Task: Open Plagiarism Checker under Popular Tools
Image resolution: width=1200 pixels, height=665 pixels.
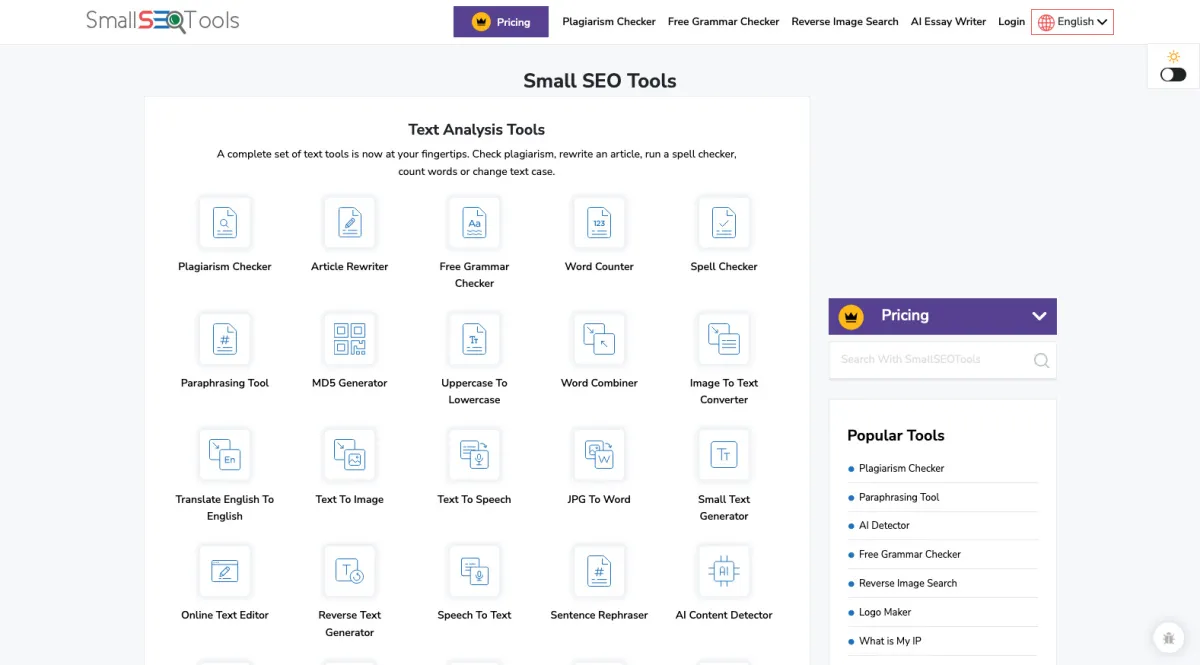Action: point(901,468)
